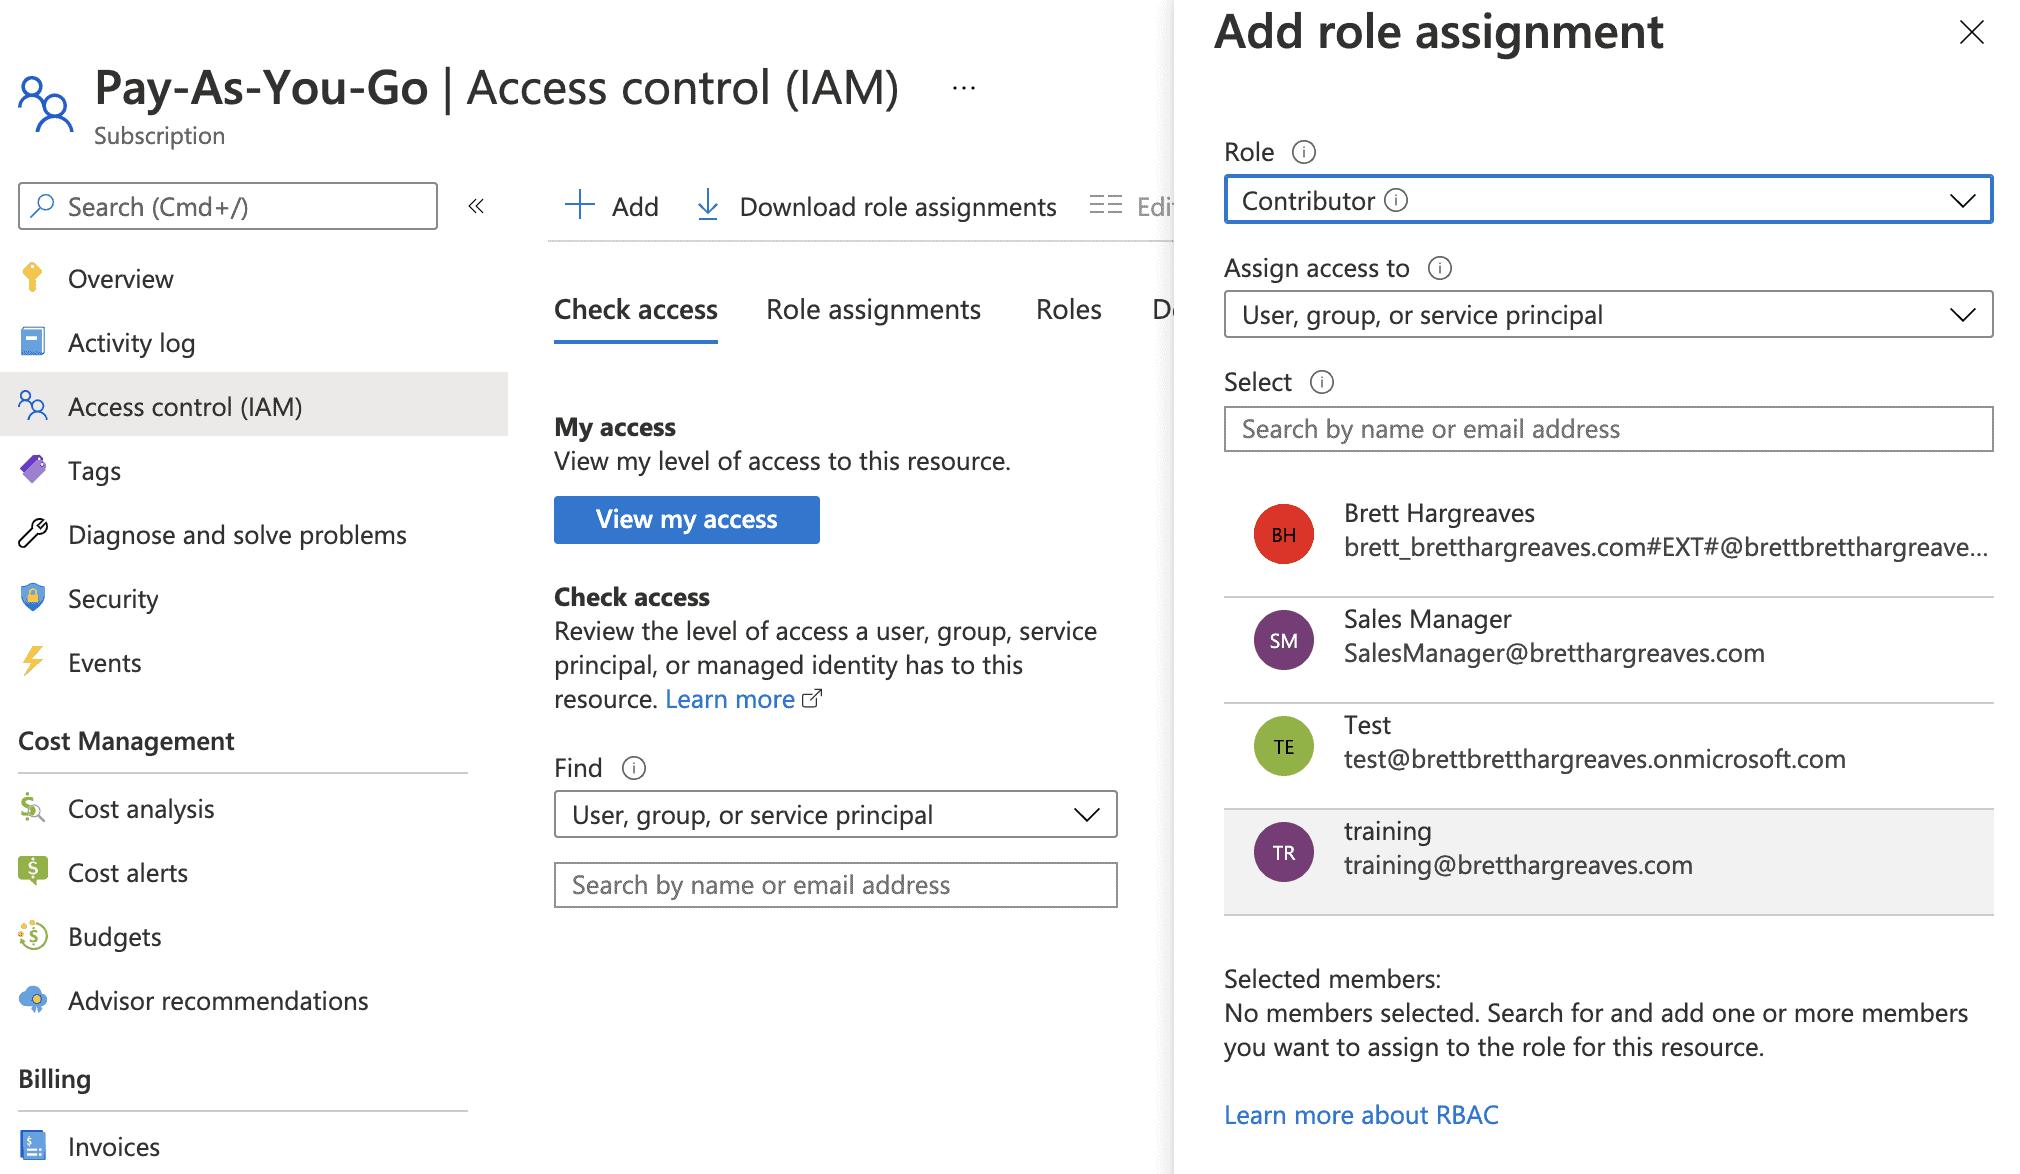This screenshot has width=2020, height=1174.
Task: Click the Cost alerts icon
Action: coord(33,872)
